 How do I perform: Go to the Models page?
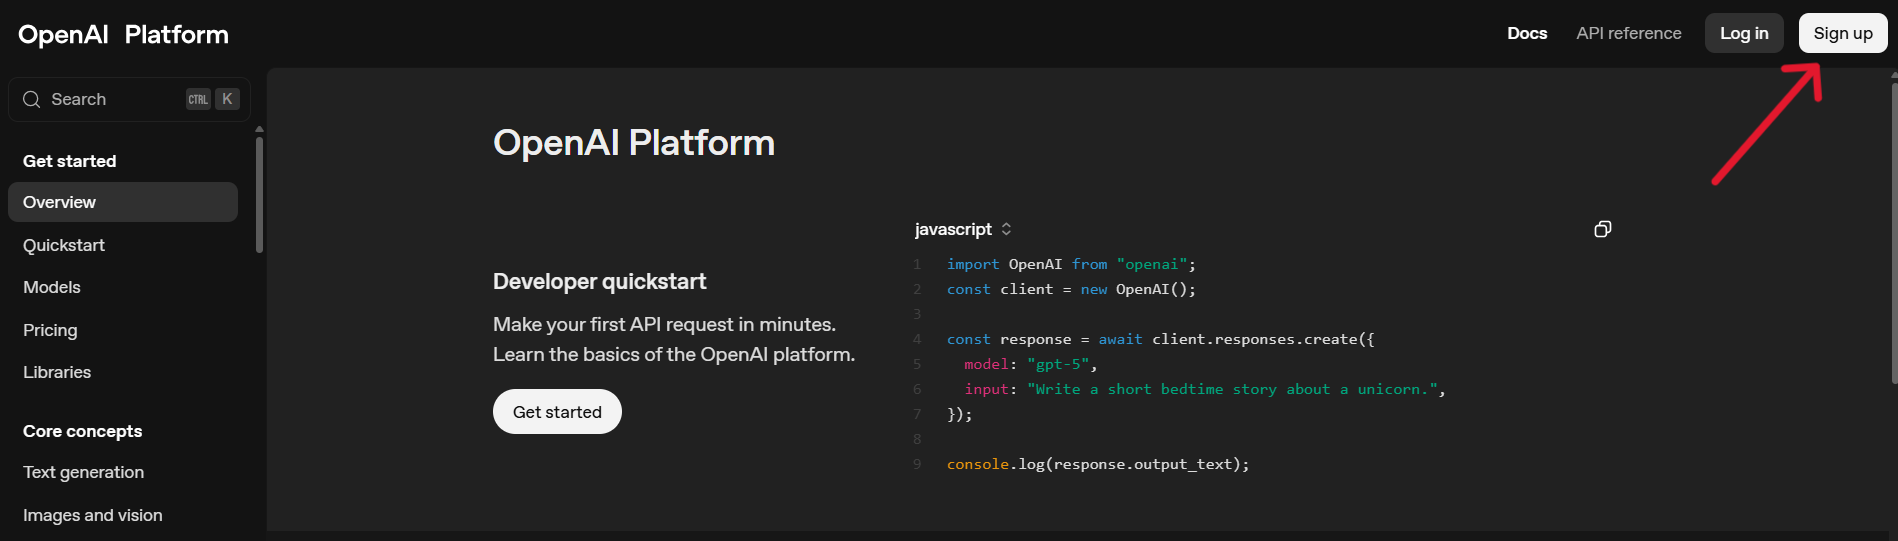tap(52, 287)
